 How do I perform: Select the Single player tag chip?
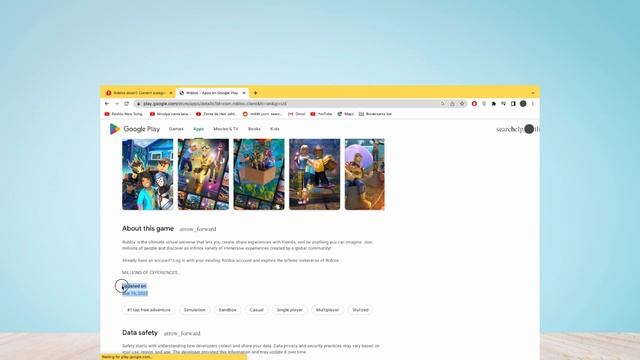point(290,310)
